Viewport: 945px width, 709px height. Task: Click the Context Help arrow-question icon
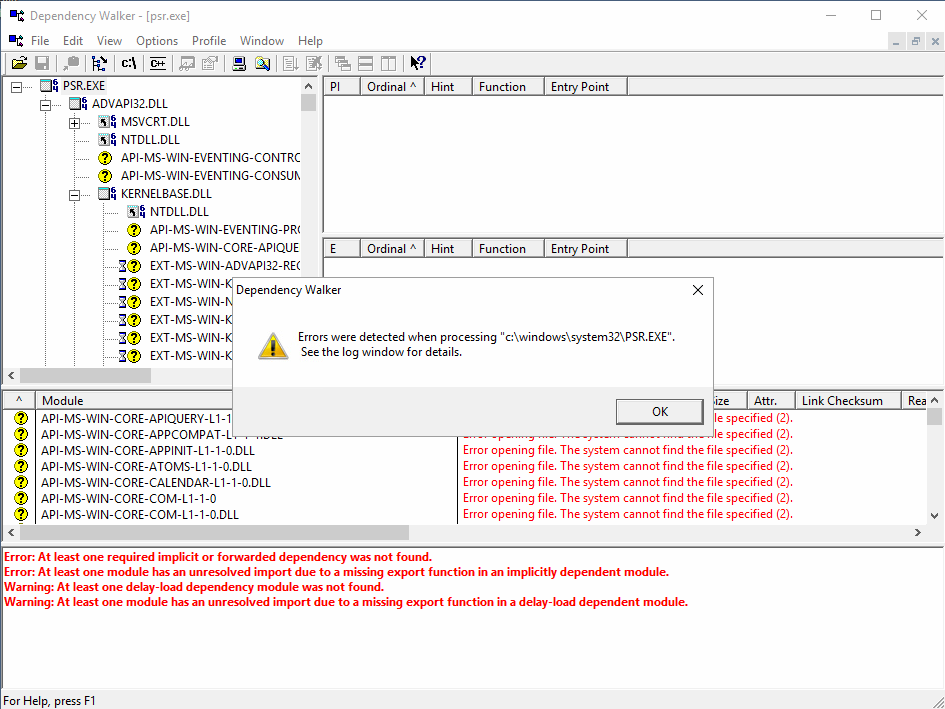(x=418, y=63)
